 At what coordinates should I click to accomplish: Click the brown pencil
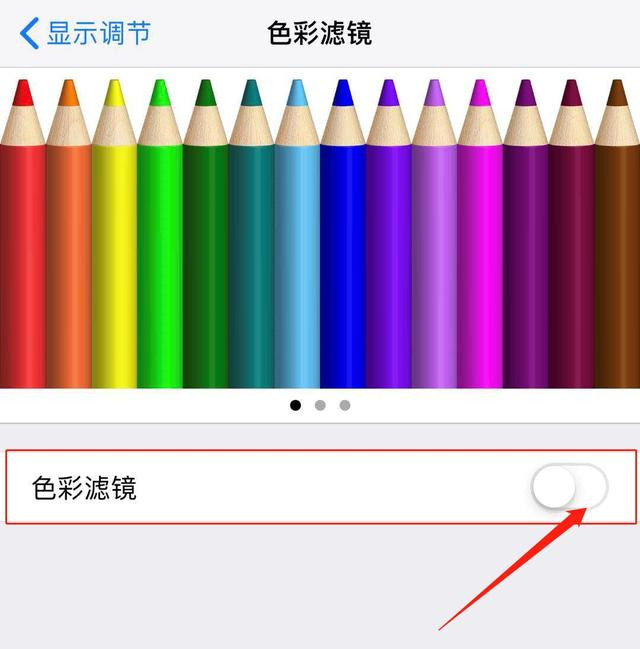617,234
